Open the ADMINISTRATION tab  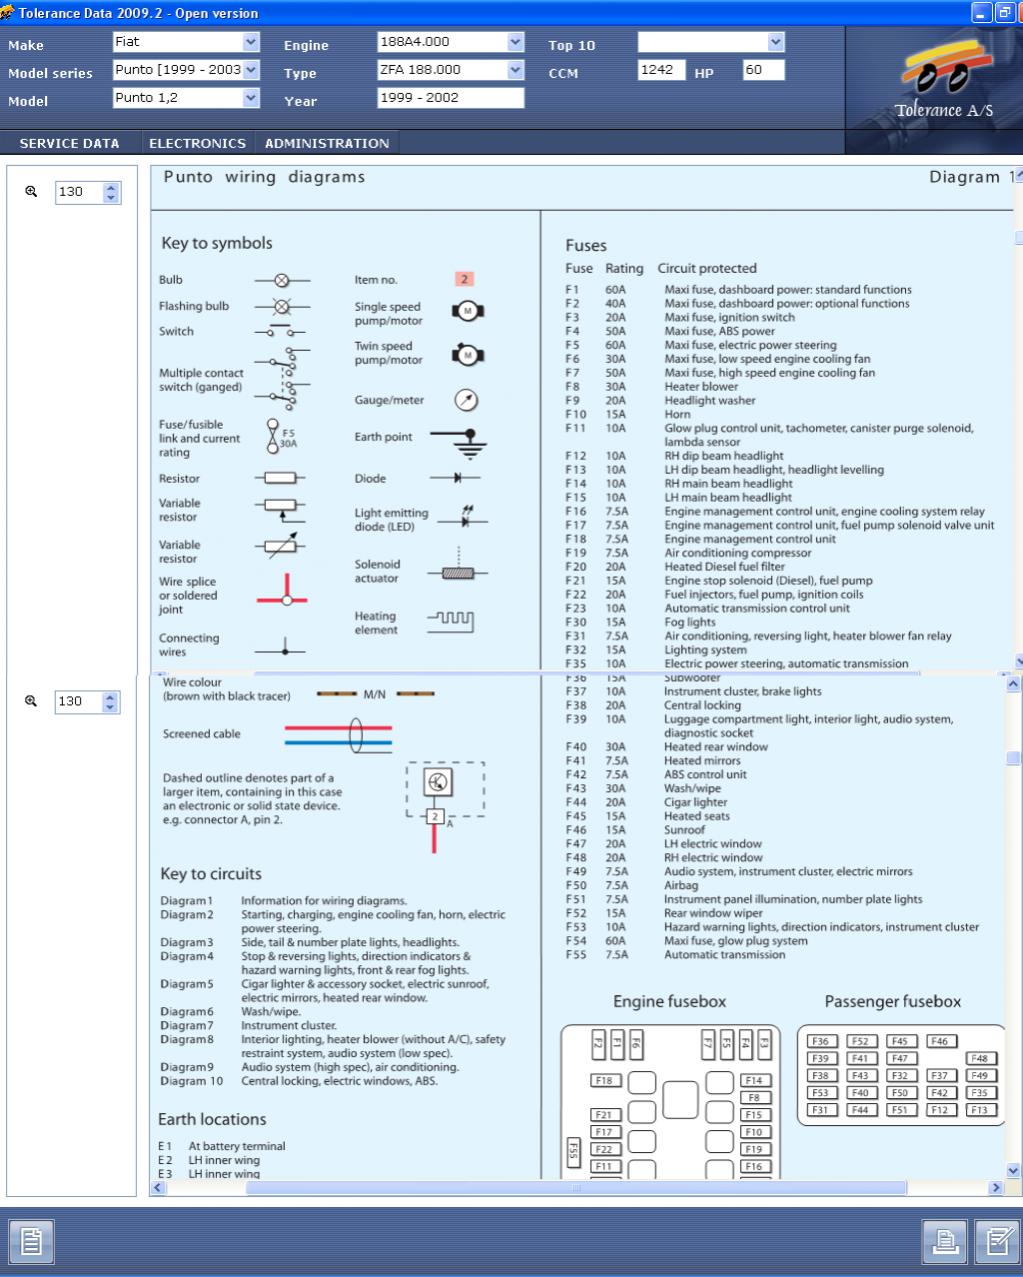[327, 143]
